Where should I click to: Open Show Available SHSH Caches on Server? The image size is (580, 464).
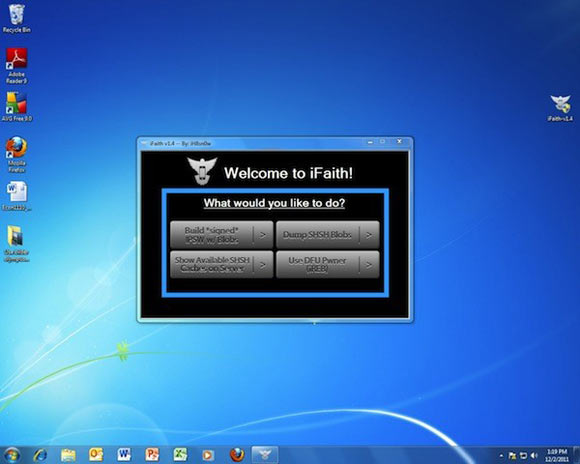[222, 265]
